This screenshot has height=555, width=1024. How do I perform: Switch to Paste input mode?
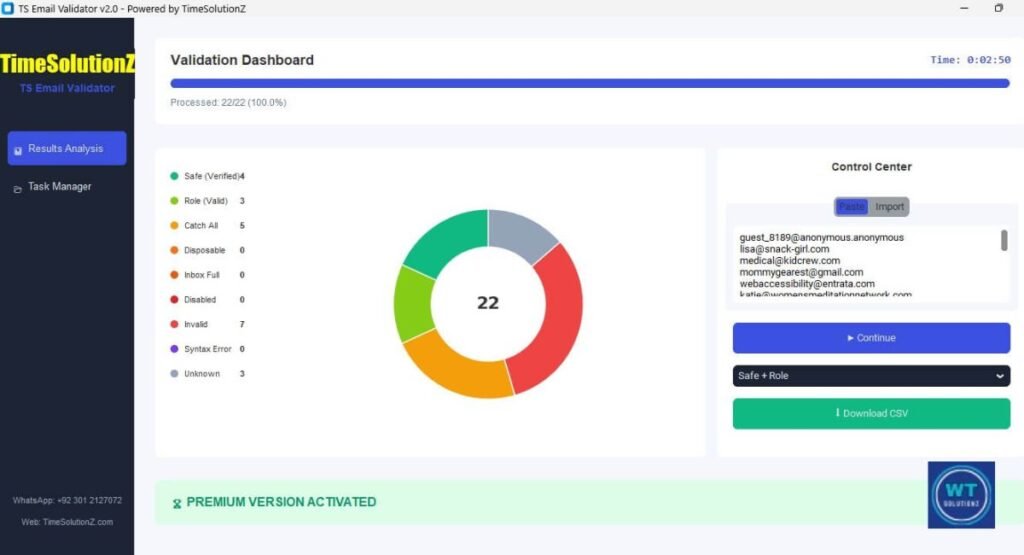click(x=852, y=206)
